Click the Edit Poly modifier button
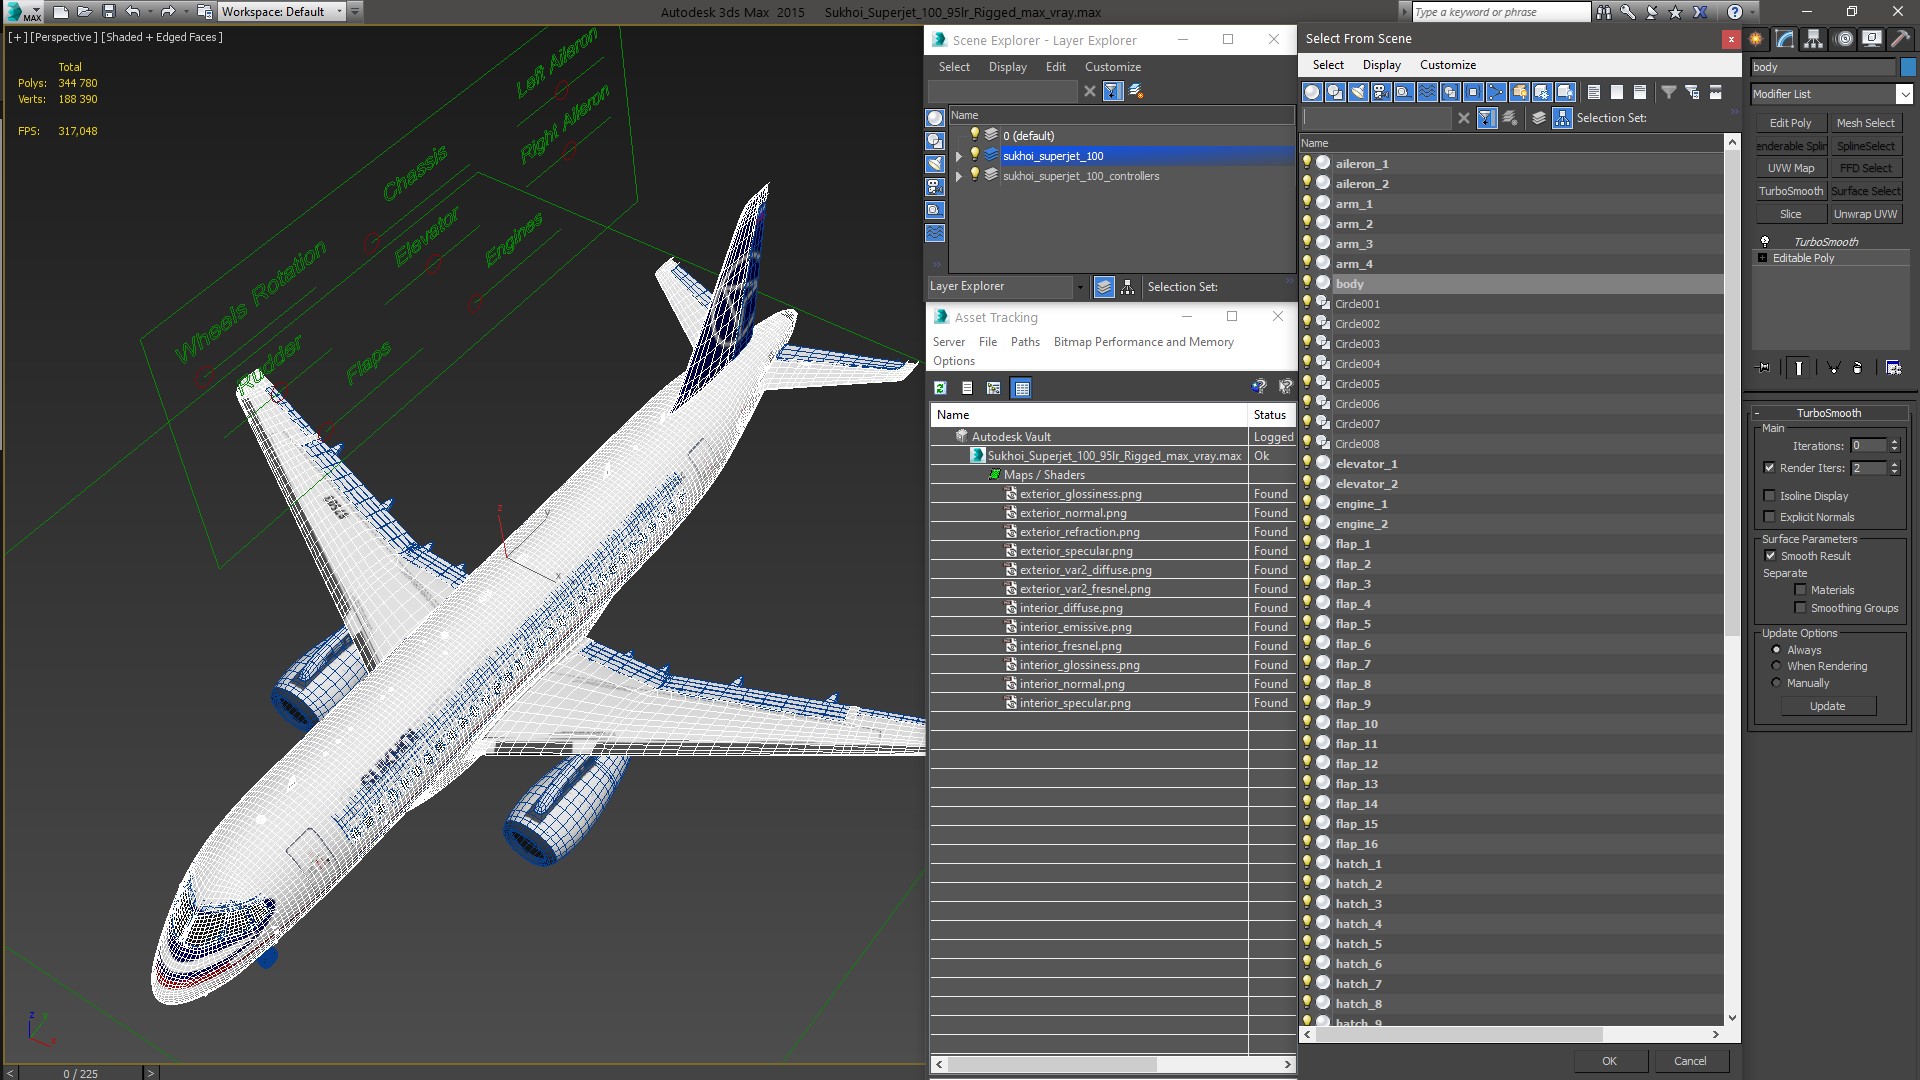The height and width of the screenshot is (1080, 1920). pos(1790,123)
